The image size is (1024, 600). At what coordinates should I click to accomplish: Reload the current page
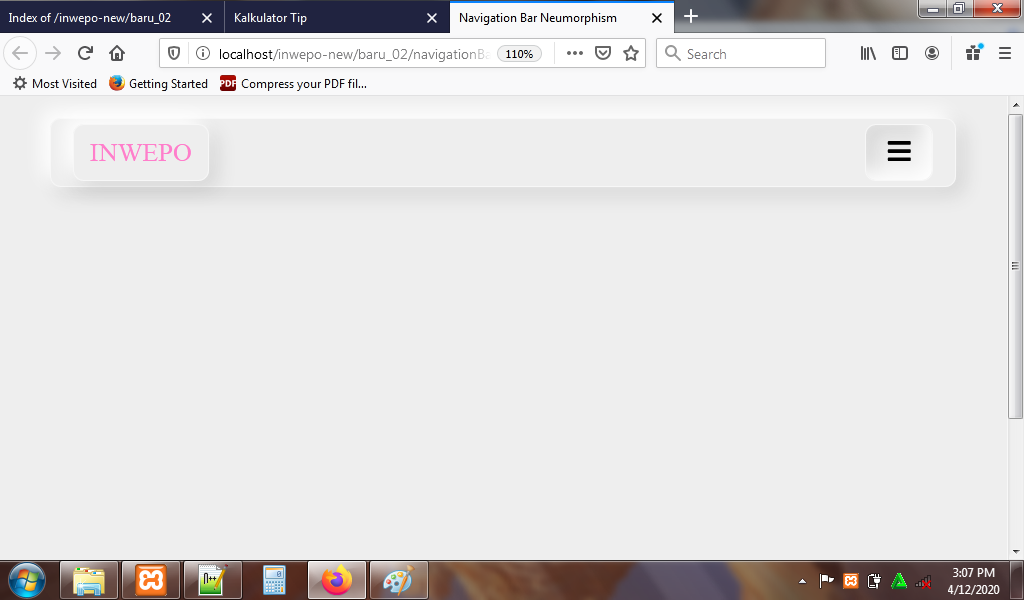point(85,54)
